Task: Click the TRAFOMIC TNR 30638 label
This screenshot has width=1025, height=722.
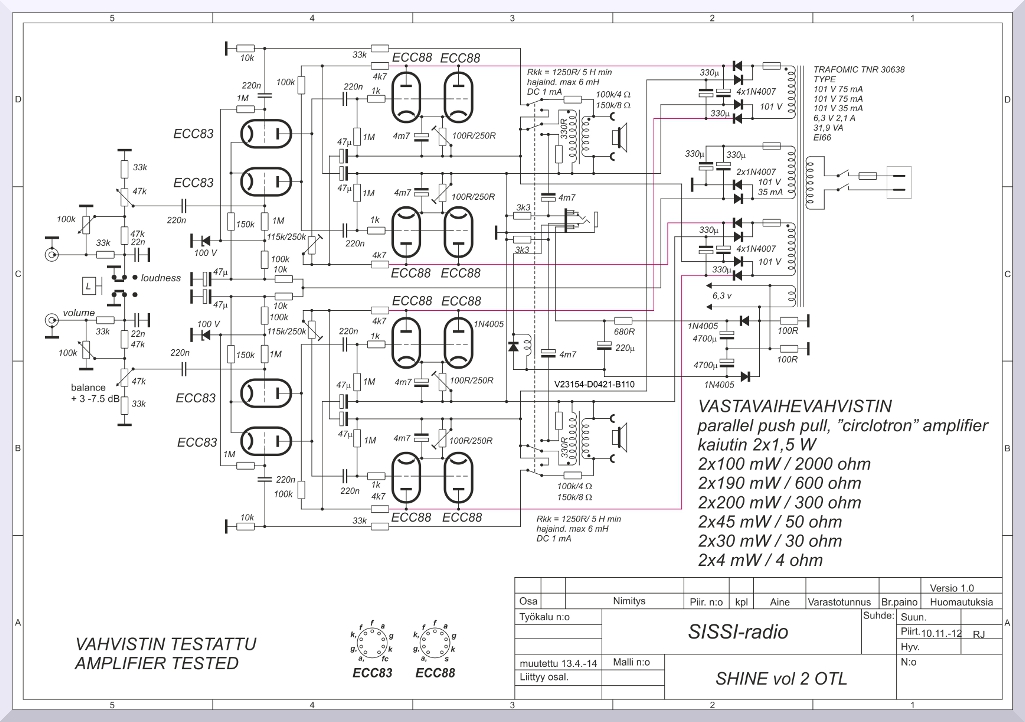Action: 858,70
